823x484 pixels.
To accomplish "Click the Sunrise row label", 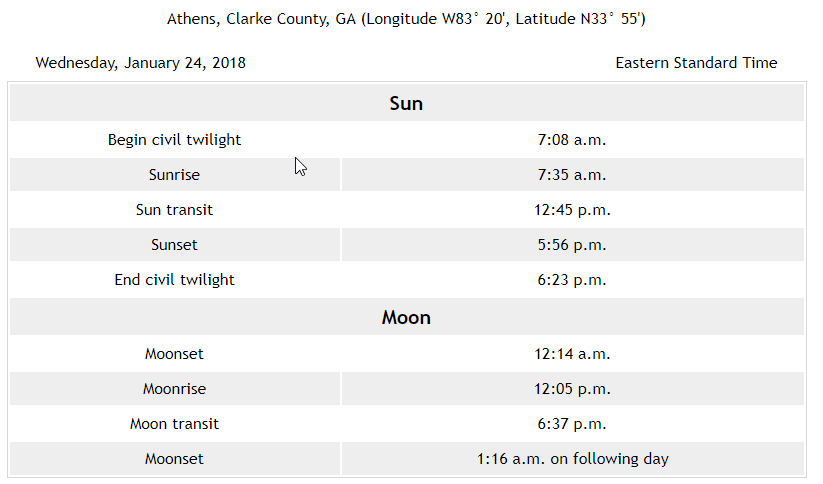I will 174,174.
